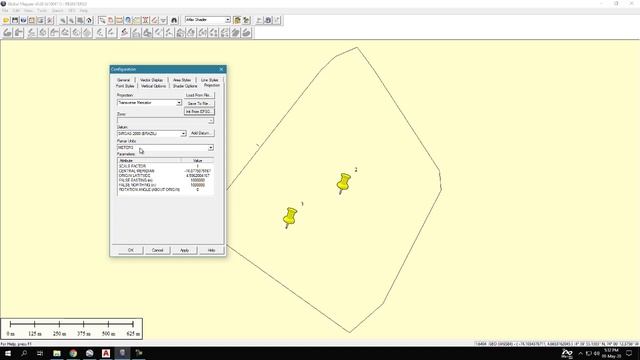Screen dimensions: 640x360
Task: Open the Tools menu
Action: click(42, 10)
